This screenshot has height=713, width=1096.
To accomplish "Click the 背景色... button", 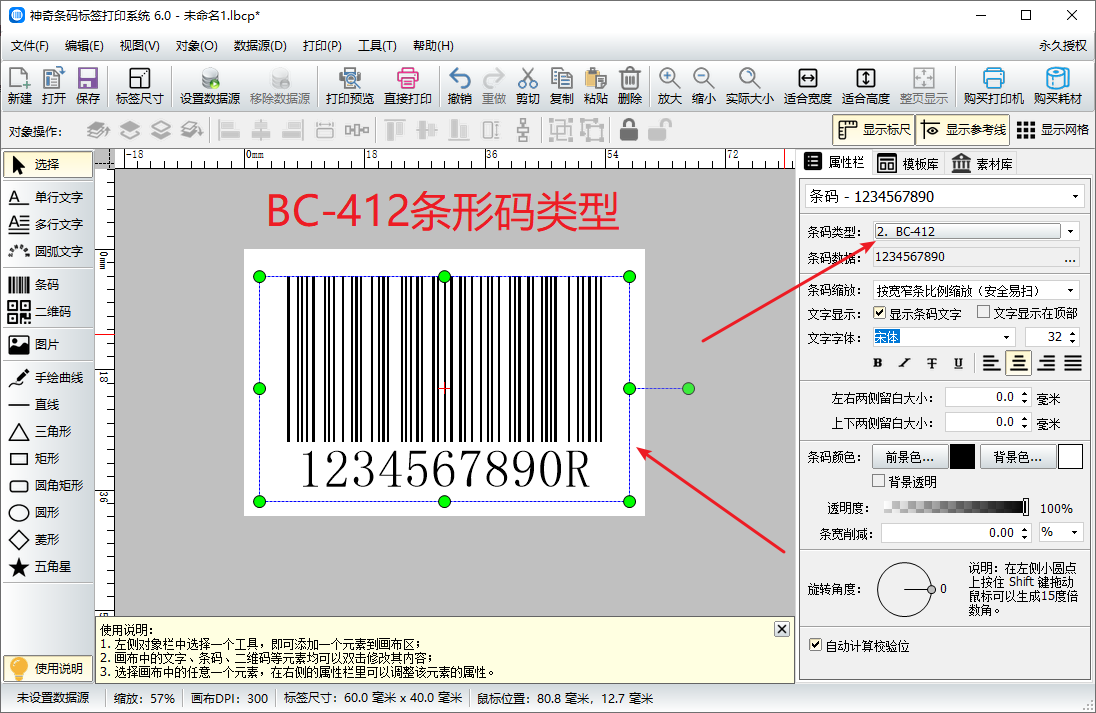I will pyautogui.click(x=1018, y=457).
